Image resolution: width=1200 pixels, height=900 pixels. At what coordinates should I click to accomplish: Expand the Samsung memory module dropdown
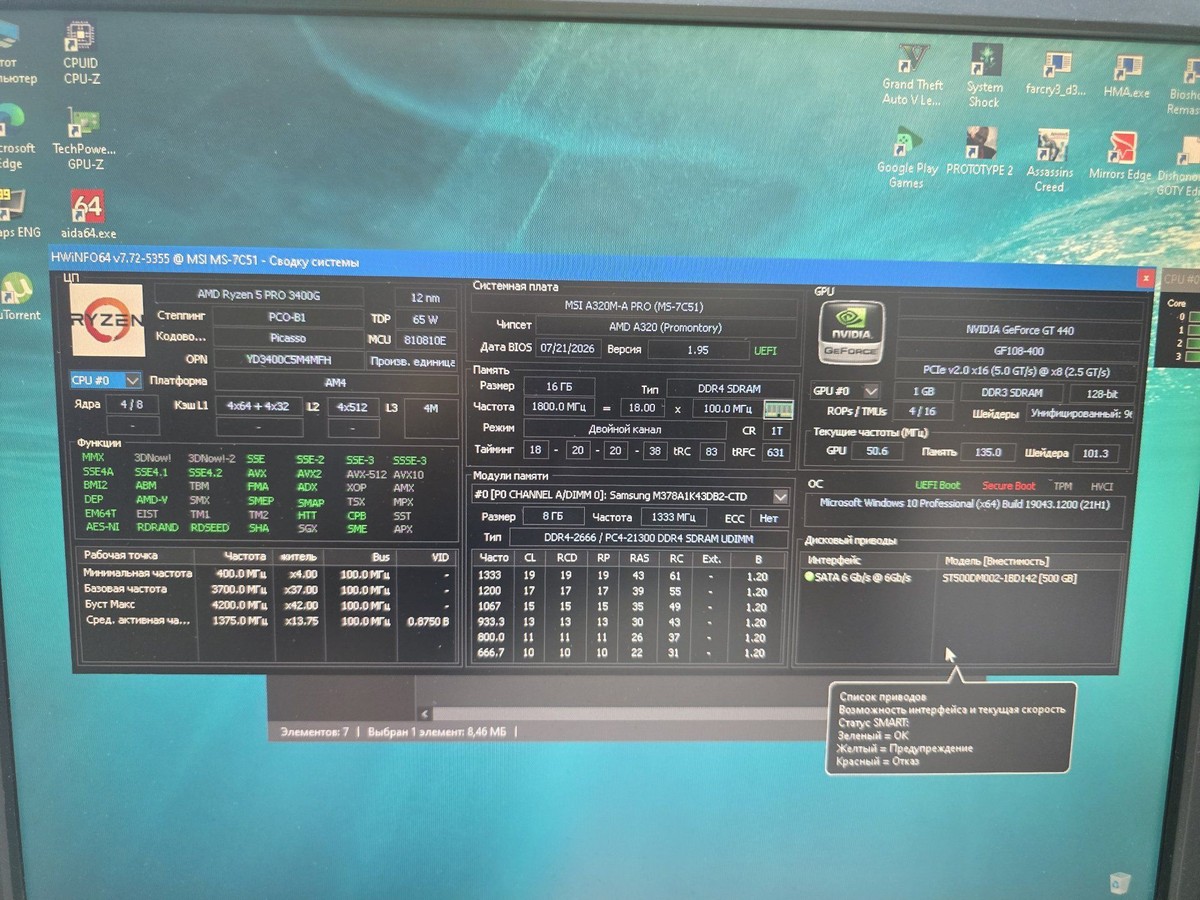coord(781,496)
